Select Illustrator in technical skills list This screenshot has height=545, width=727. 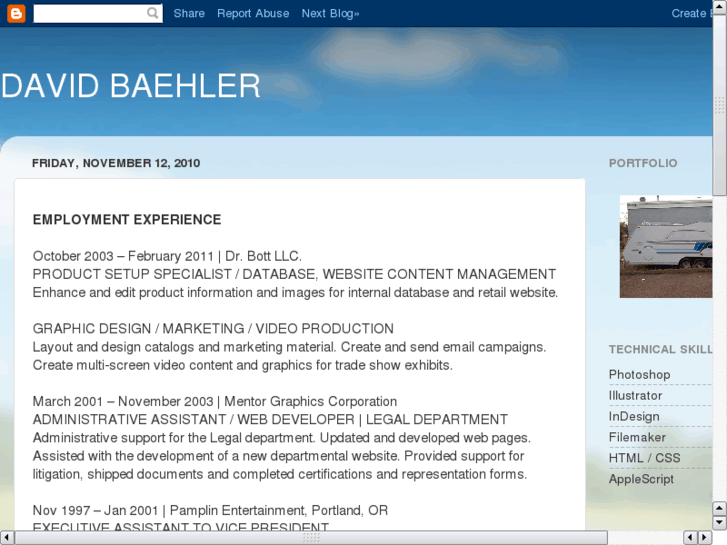(635, 396)
